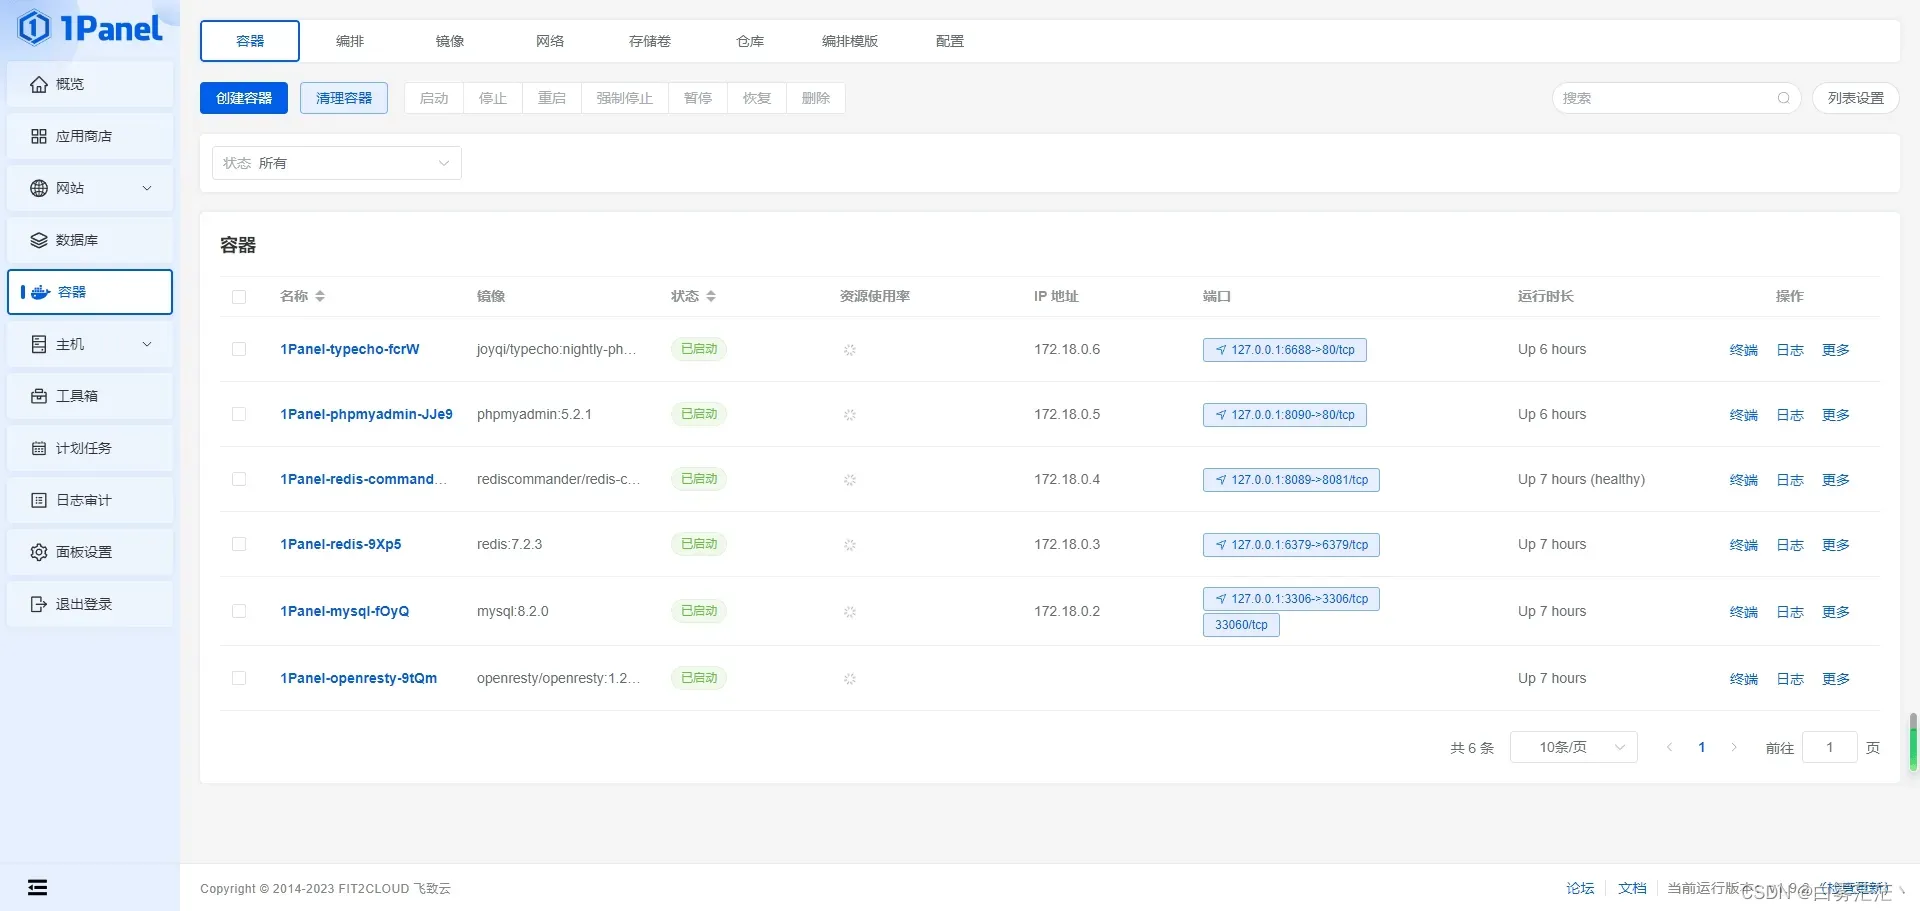Open 数据库 database stack icon
The width and height of the screenshot is (1920, 911).
point(39,240)
